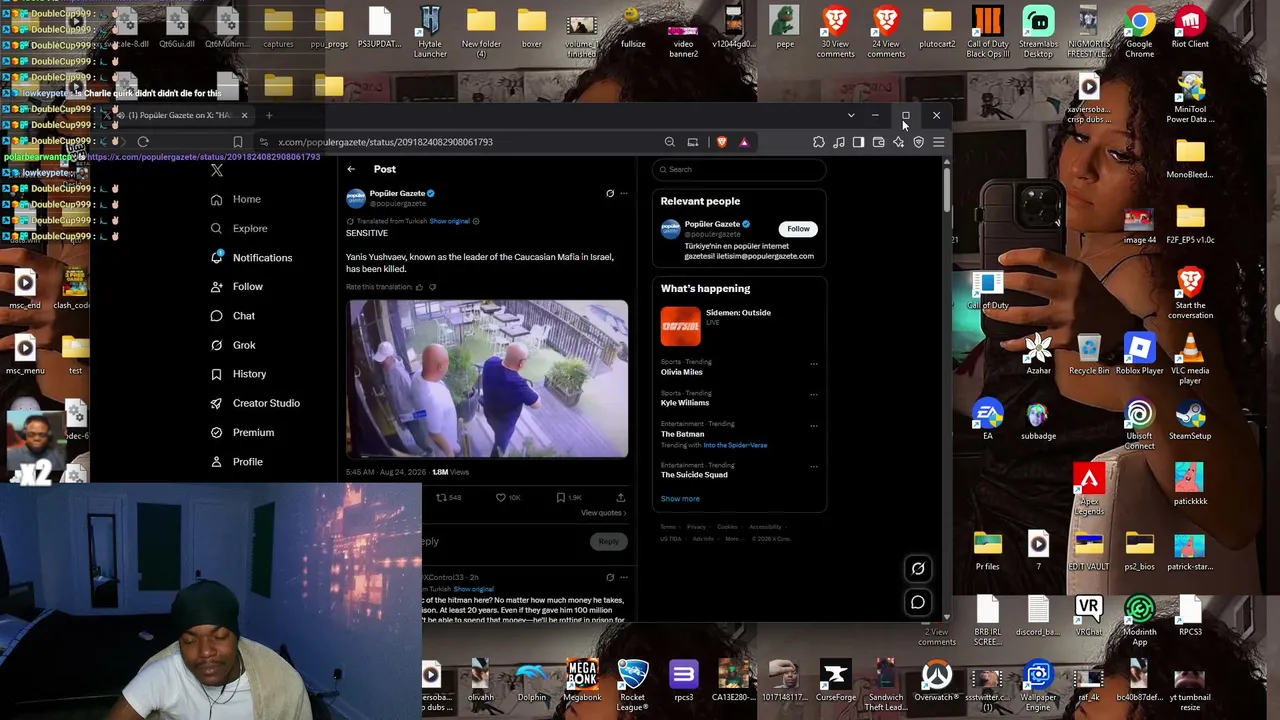1280x720 pixels.
Task: Open options for The Suicide Squad trend
Action: pos(813,466)
